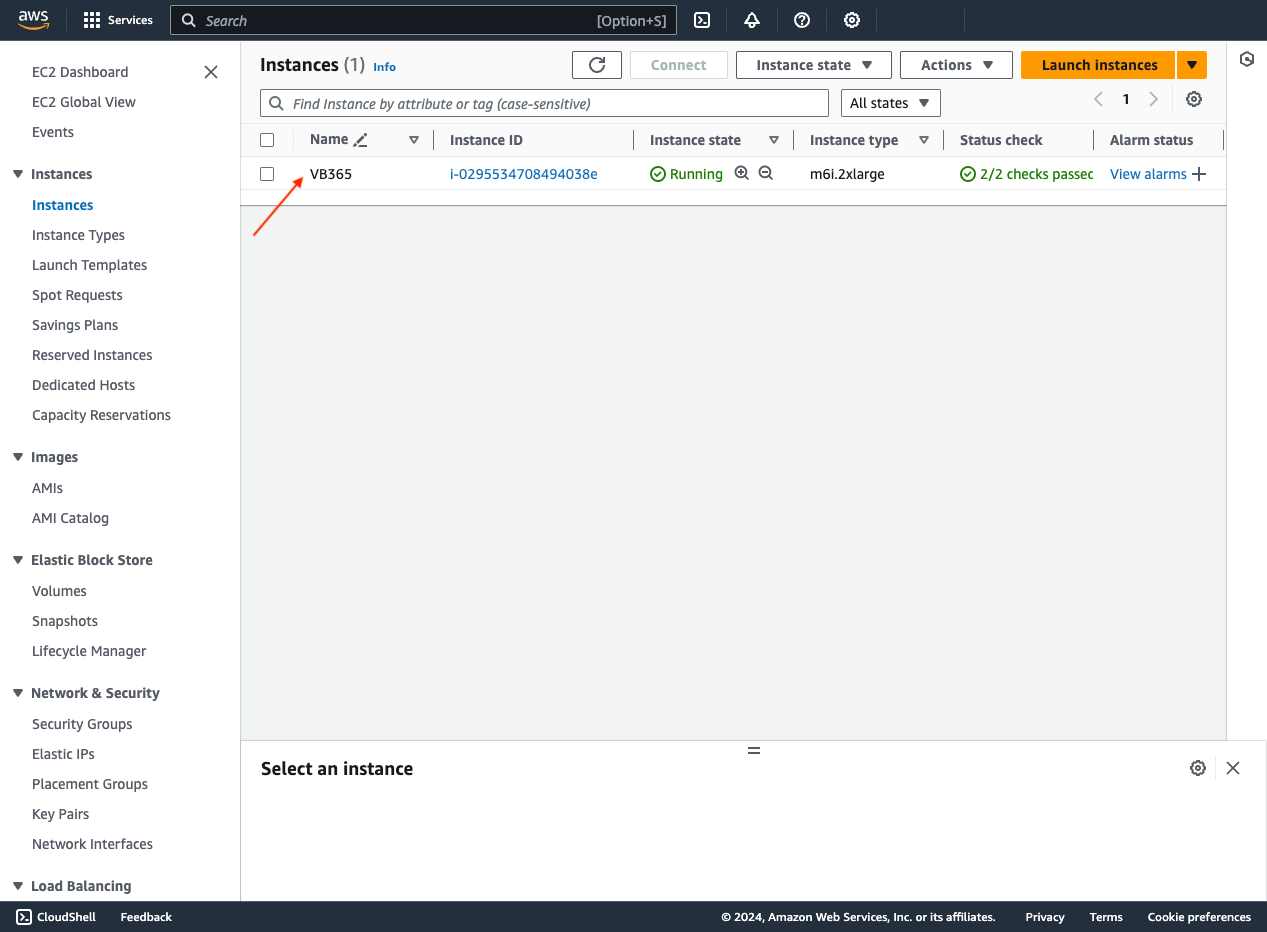Open the Instance state dropdown

pyautogui.click(x=813, y=64)
